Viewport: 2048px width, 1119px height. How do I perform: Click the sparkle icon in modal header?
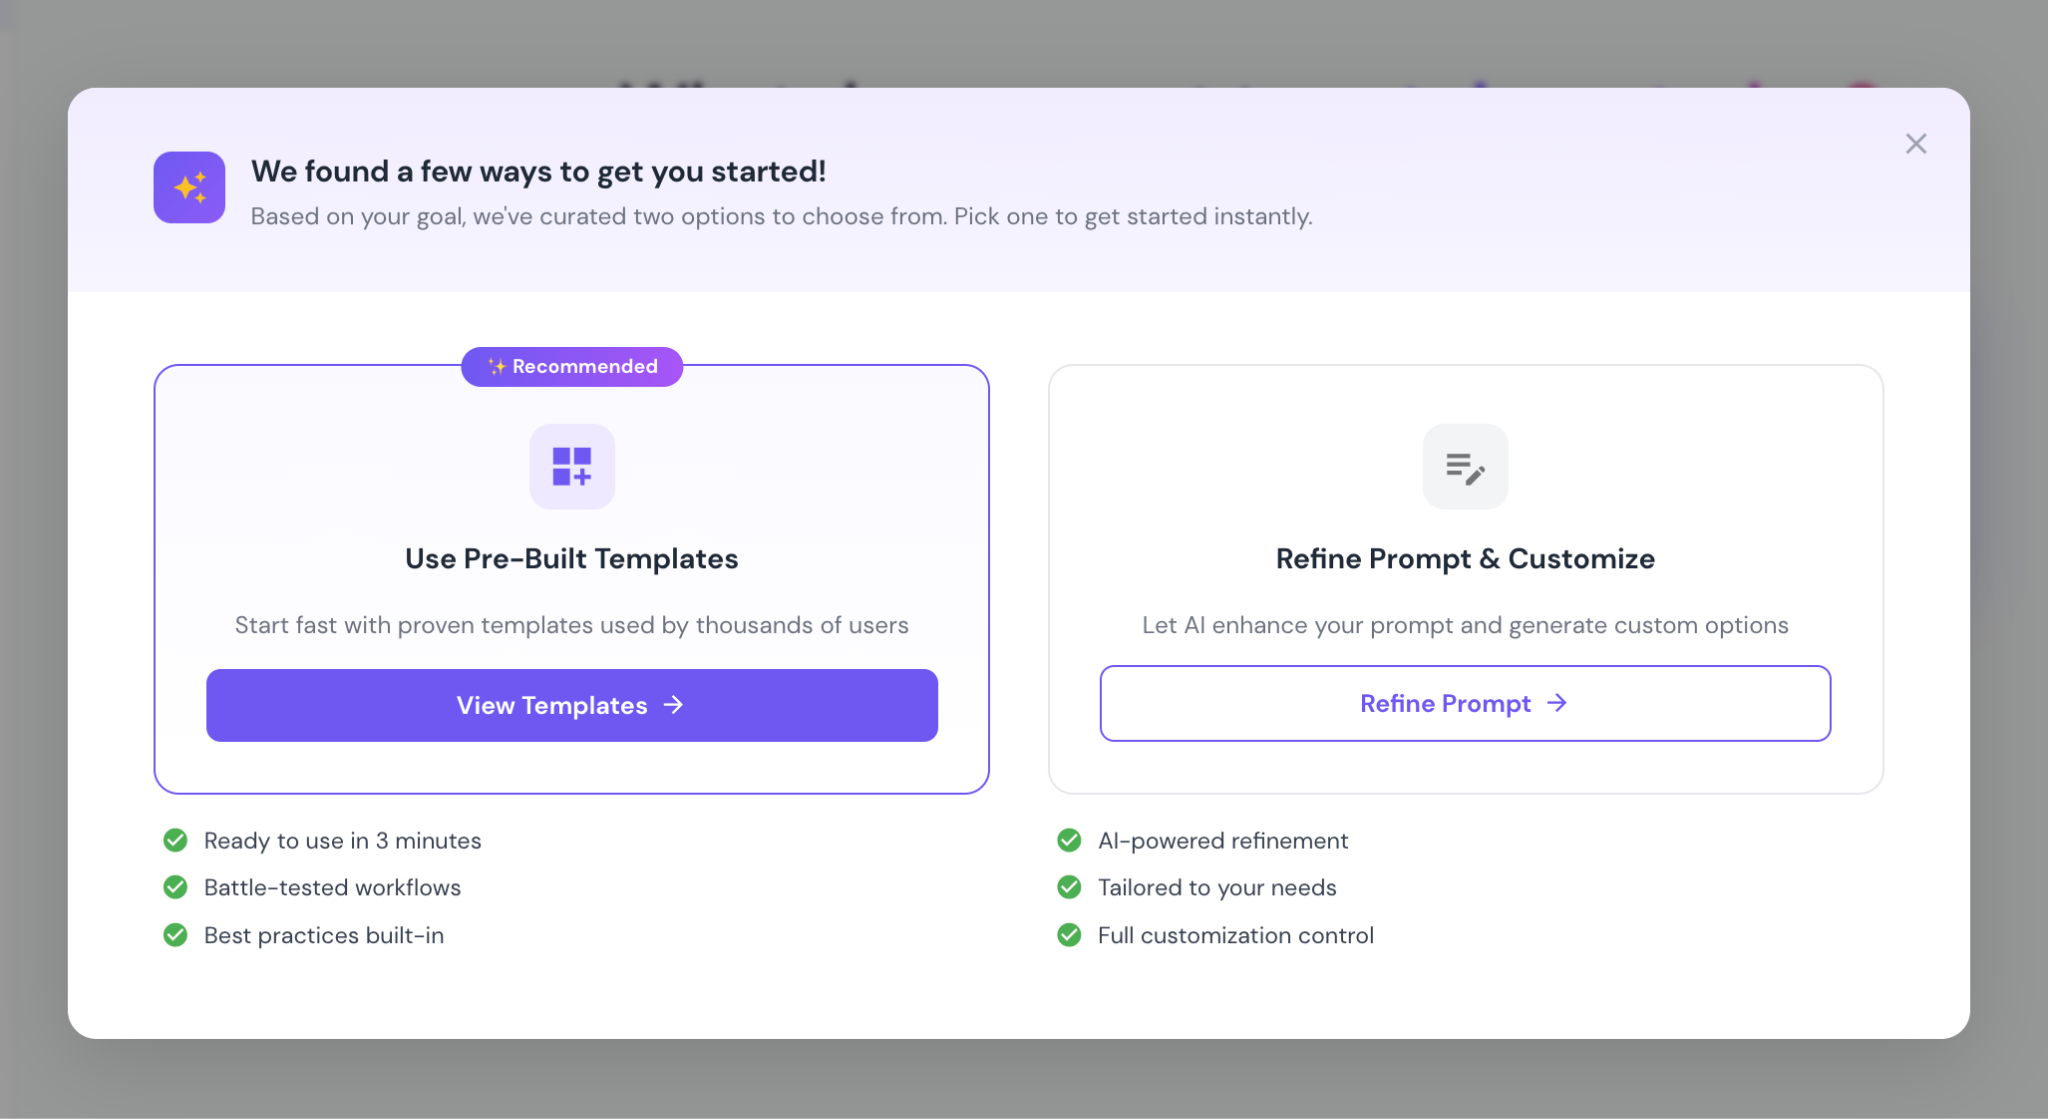189,187
